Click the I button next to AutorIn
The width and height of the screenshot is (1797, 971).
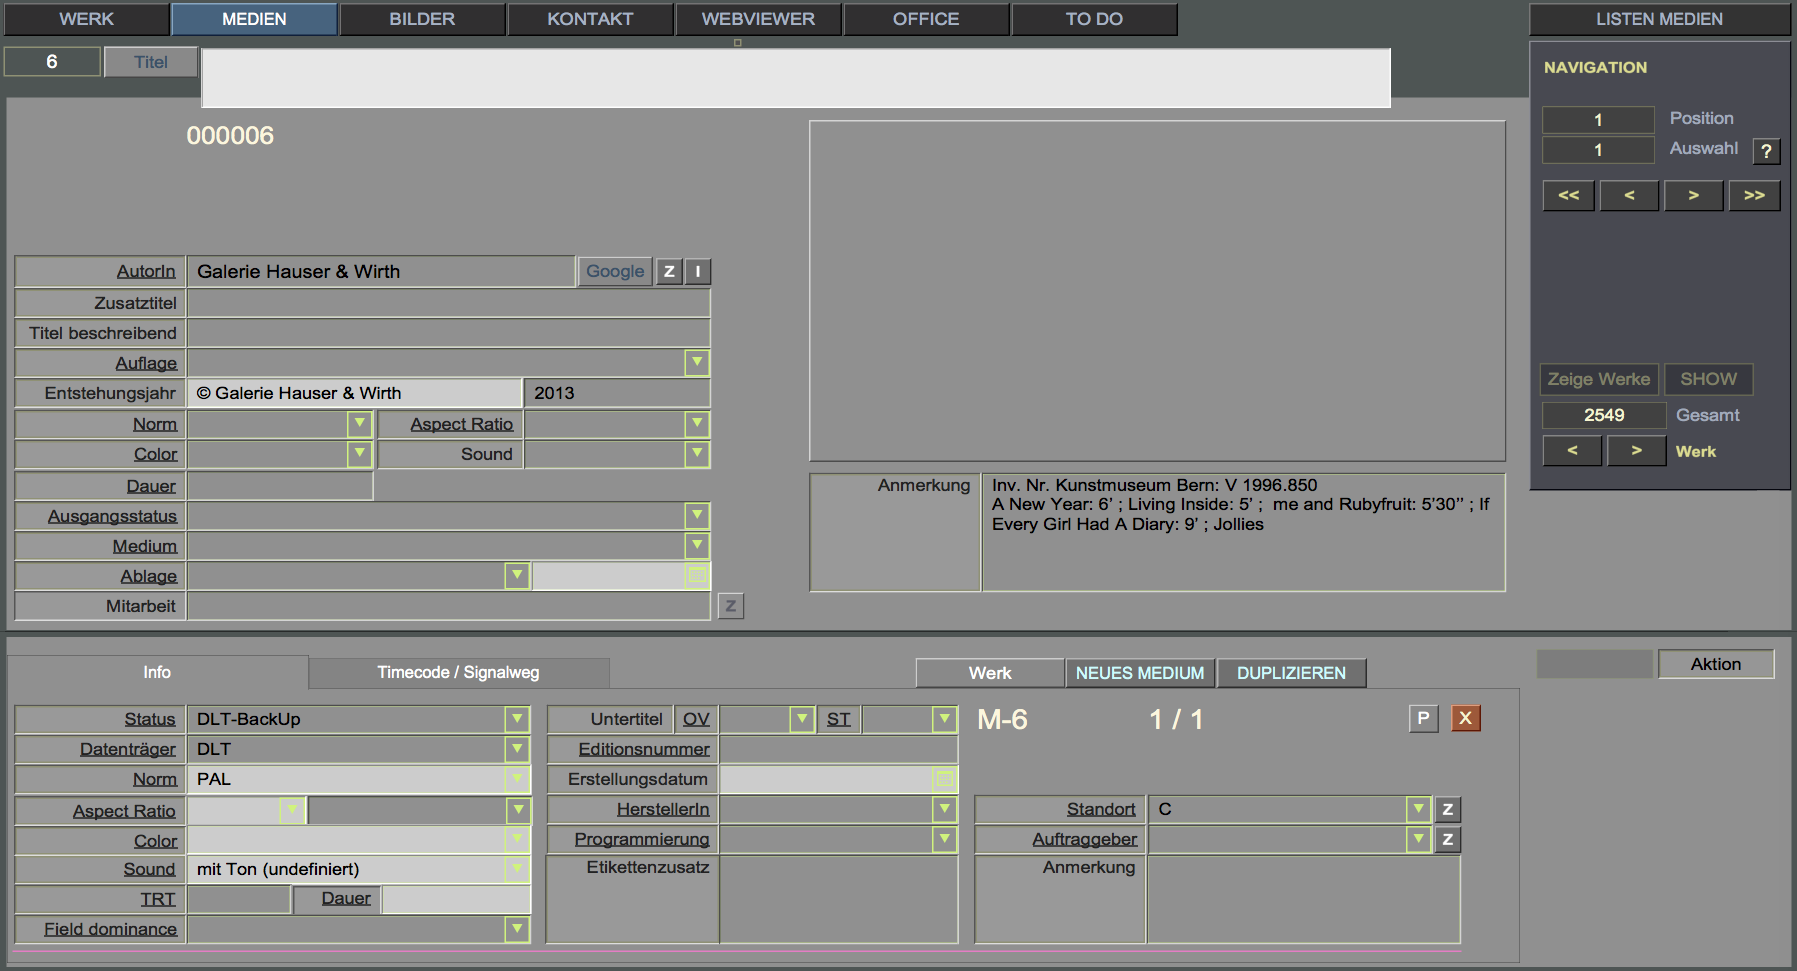697,272
